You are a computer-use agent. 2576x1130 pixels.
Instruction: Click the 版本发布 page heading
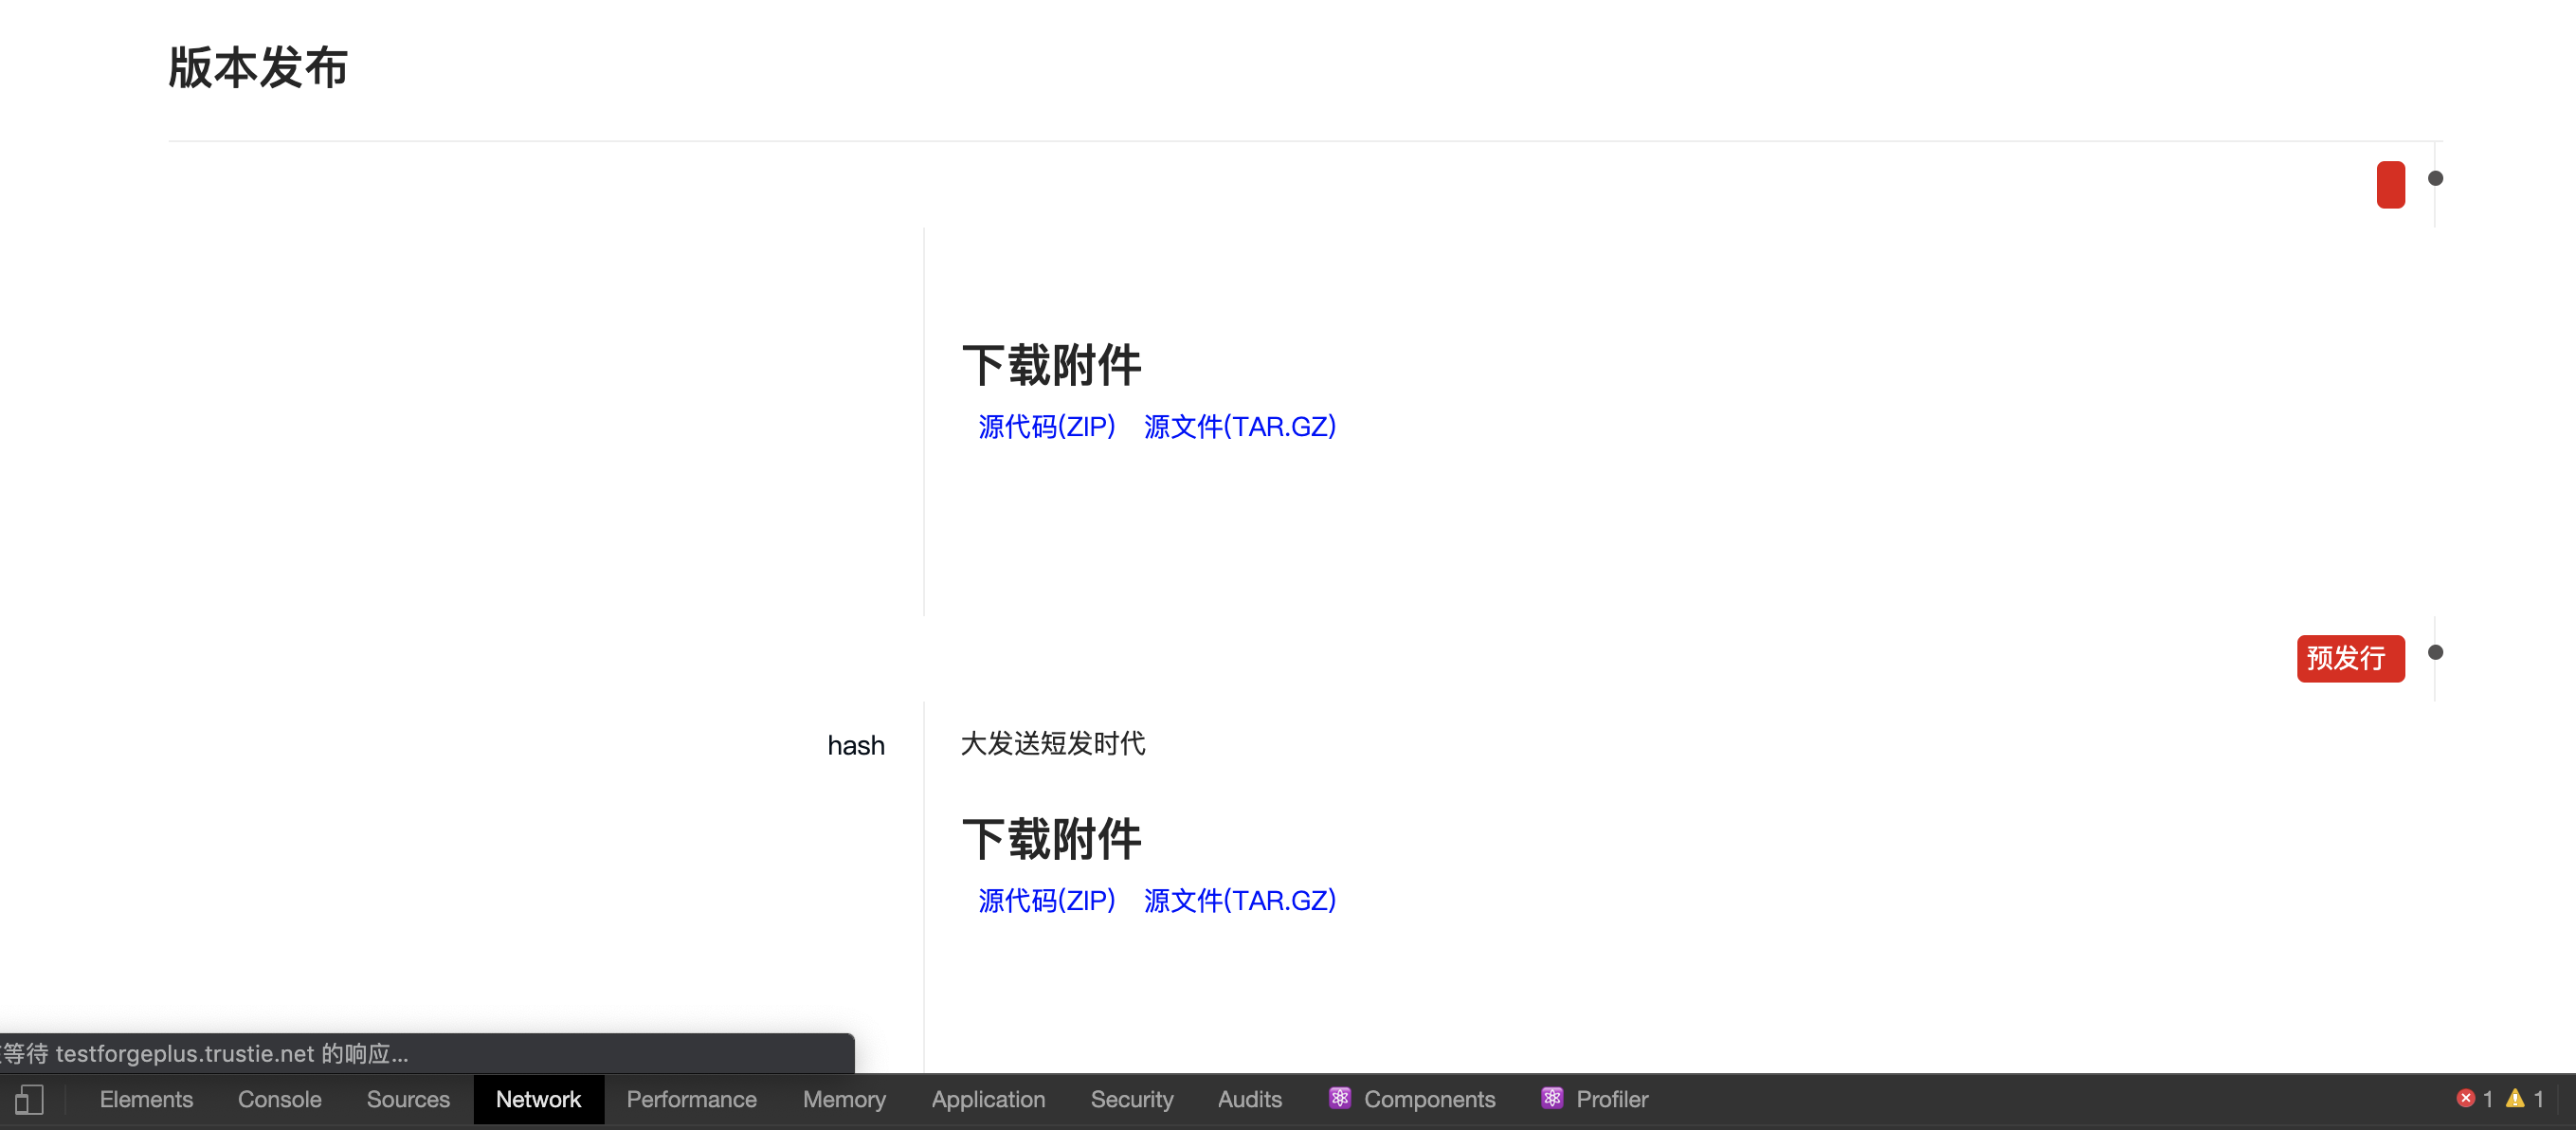click(257, 68)
